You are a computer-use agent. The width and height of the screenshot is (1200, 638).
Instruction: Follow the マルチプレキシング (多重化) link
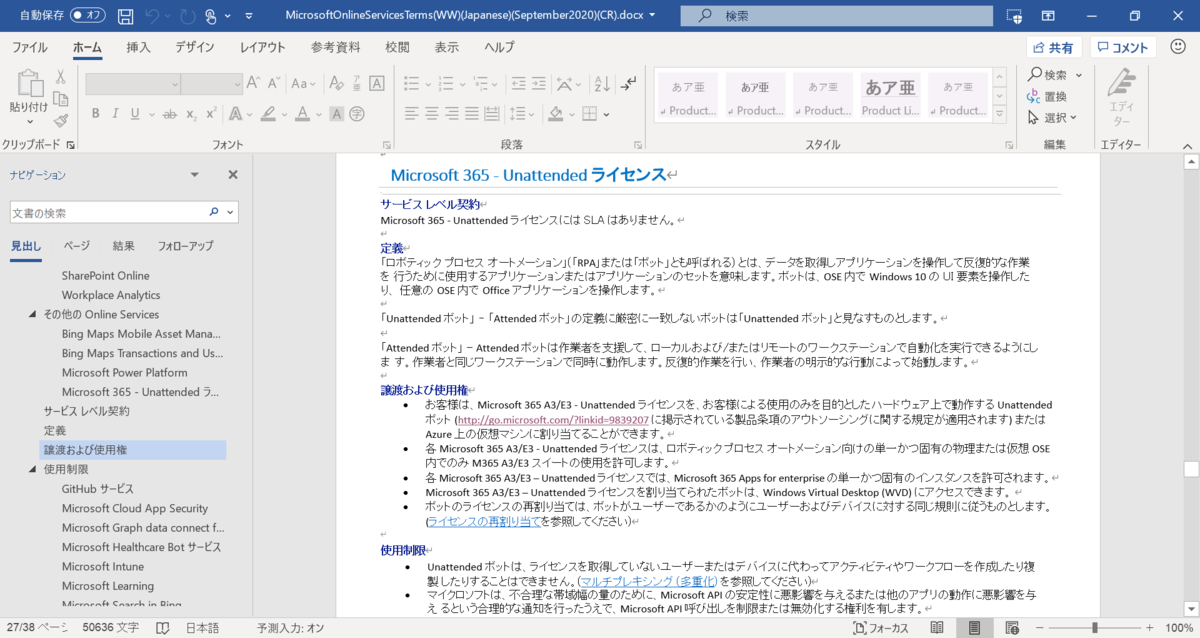click(647, 581)
